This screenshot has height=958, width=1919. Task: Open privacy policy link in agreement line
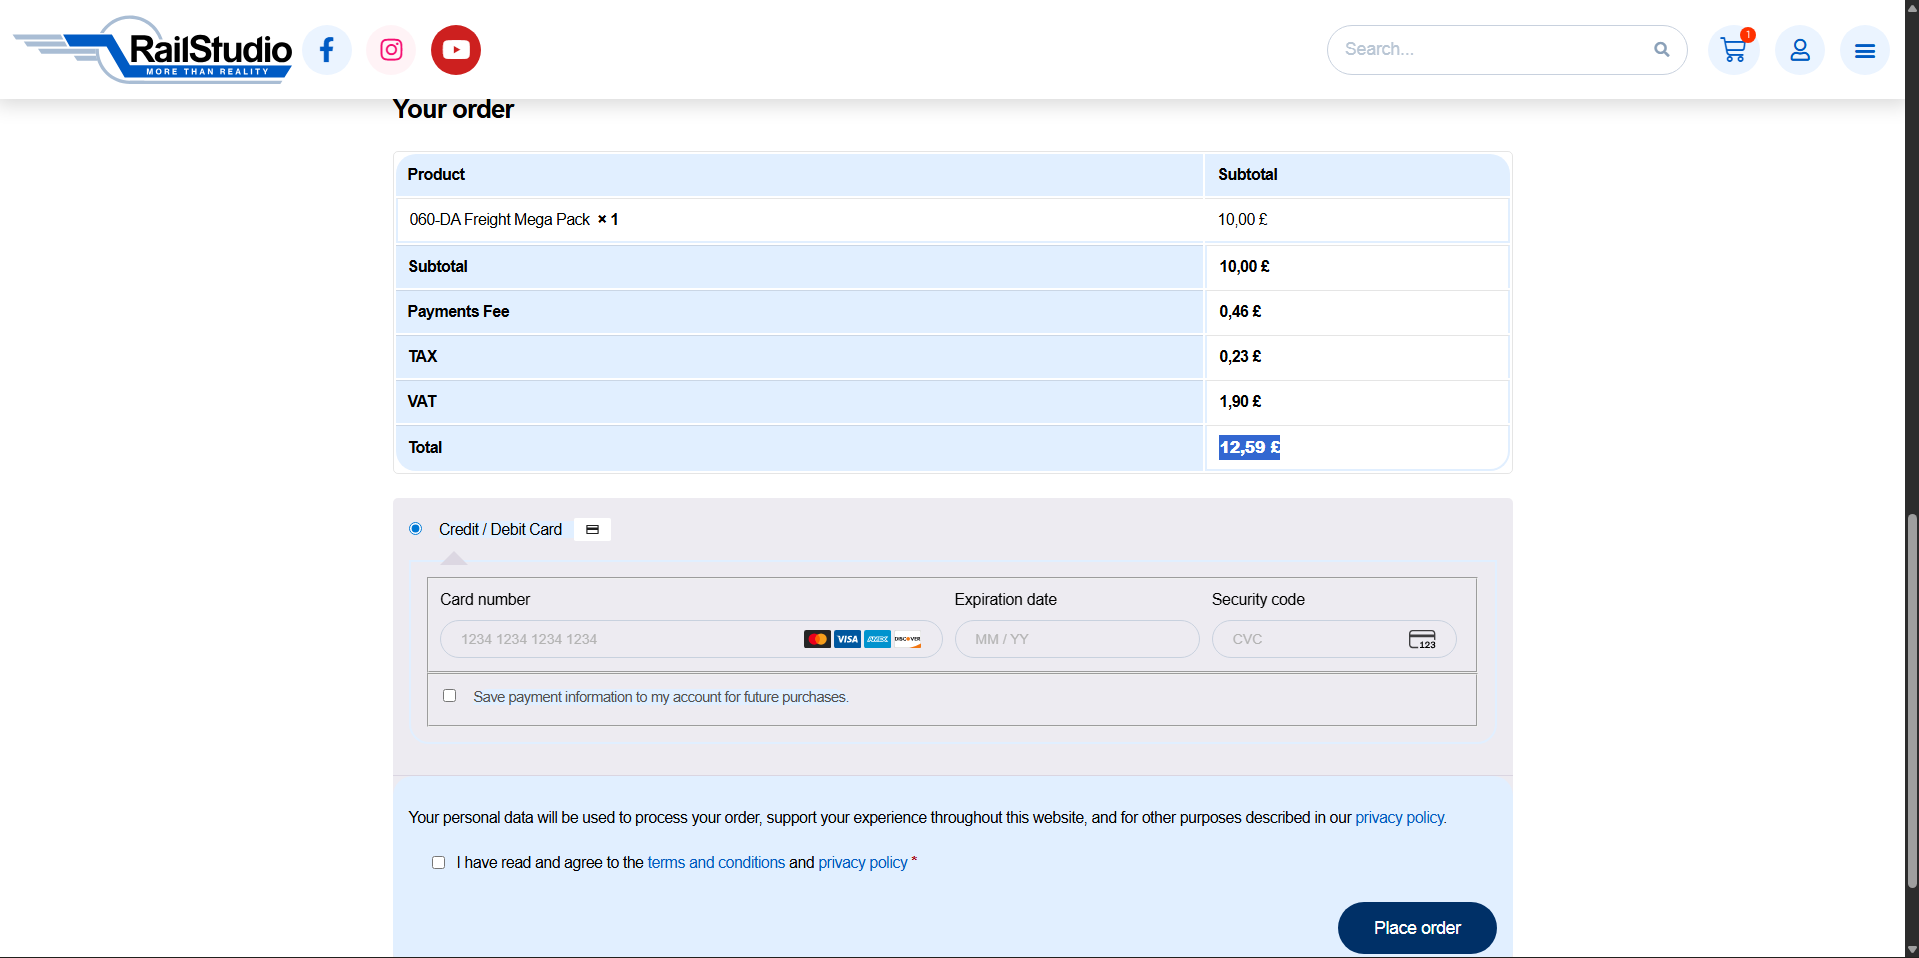click(863, 862)
